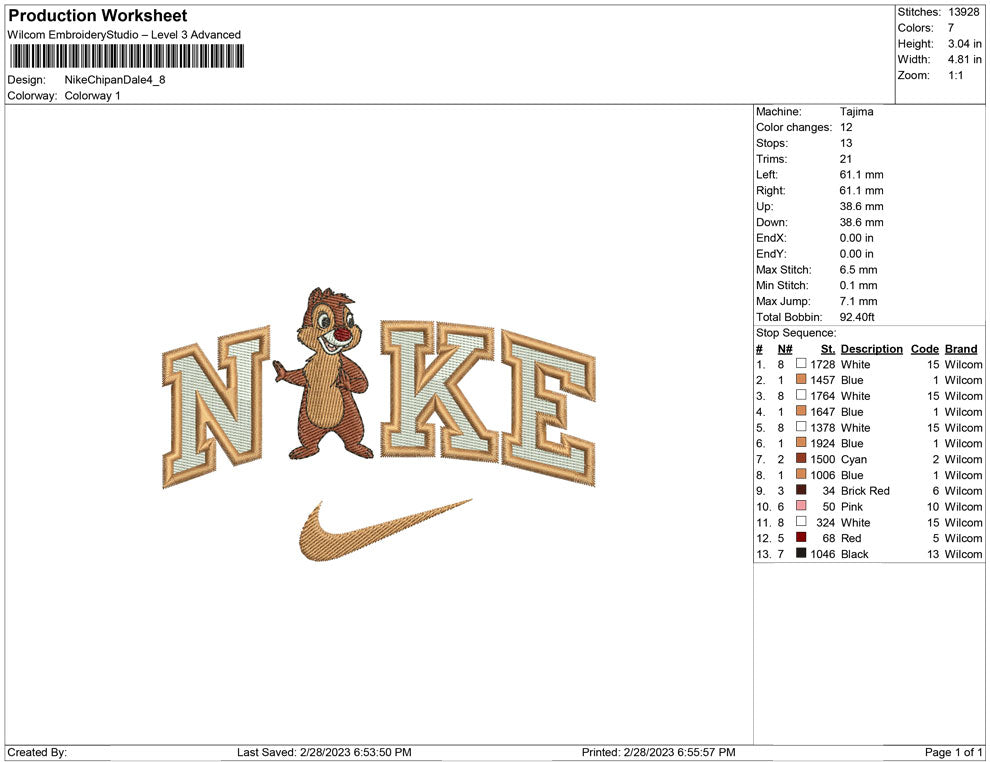Image resolution: width=990 pixels, height=762 pixels.
Task: Click the Code column header
Action: (x=924, y=349)
